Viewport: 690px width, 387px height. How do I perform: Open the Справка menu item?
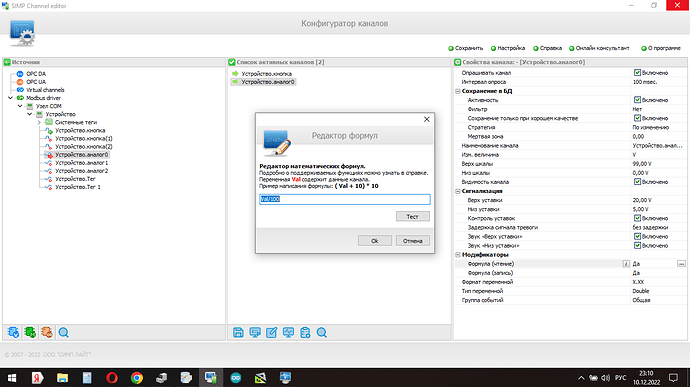[x=547, y=48]
